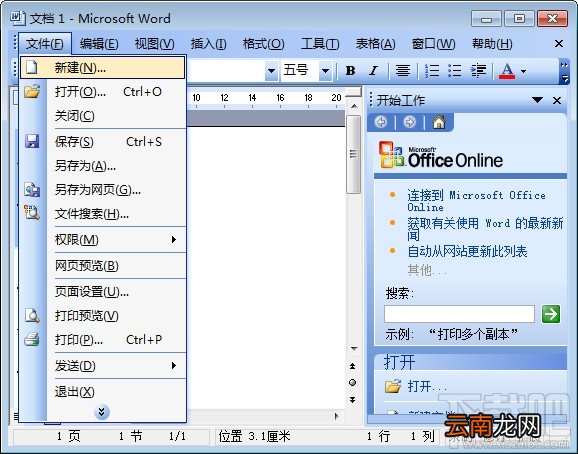Select 另存为网页(G)... menu item

[x=102, y=190]
